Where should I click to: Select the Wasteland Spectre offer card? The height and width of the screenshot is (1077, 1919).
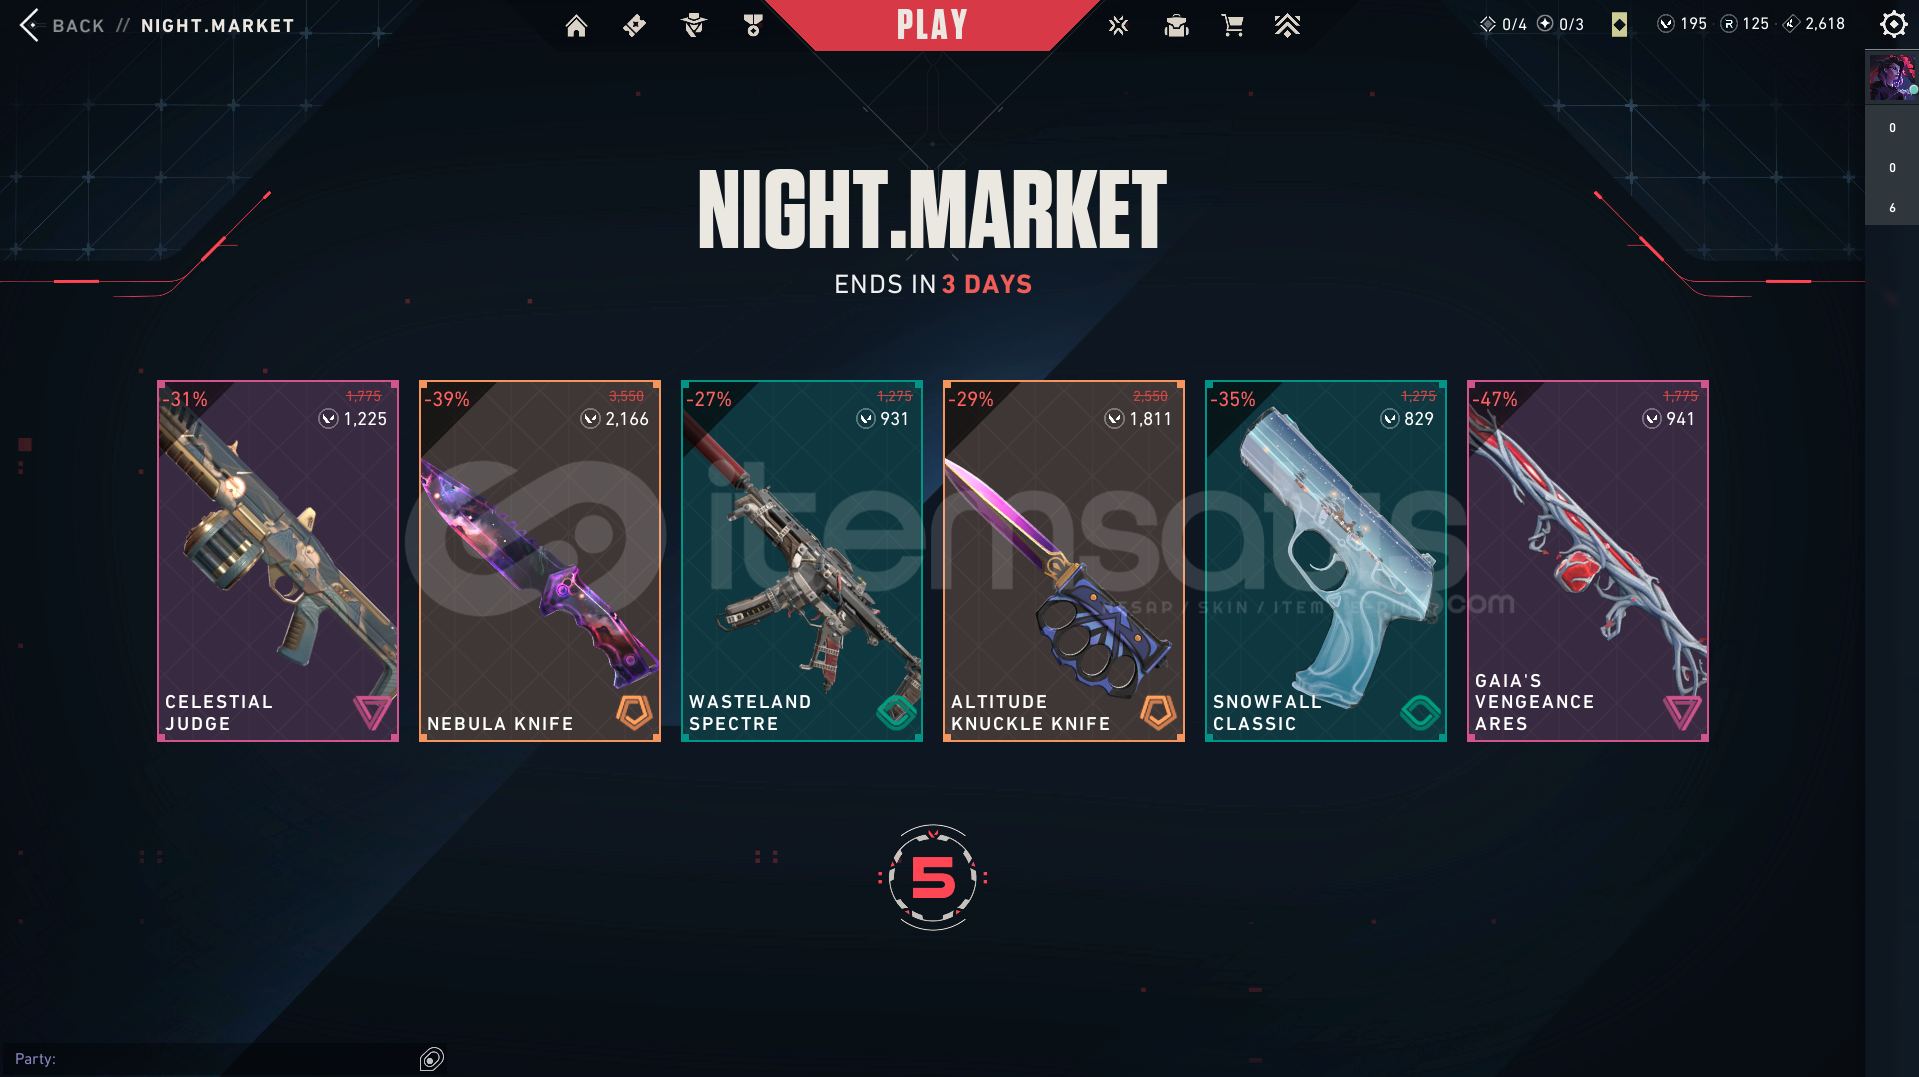pyautogui.click(x=802, y=561)
